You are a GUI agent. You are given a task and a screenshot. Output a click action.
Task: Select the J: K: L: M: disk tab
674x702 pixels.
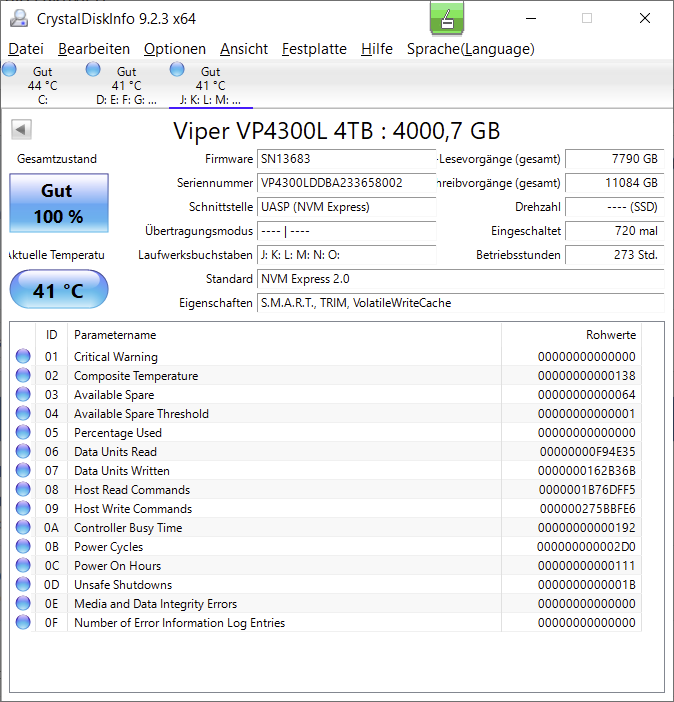pyautogui.click(x=211, y=85)
